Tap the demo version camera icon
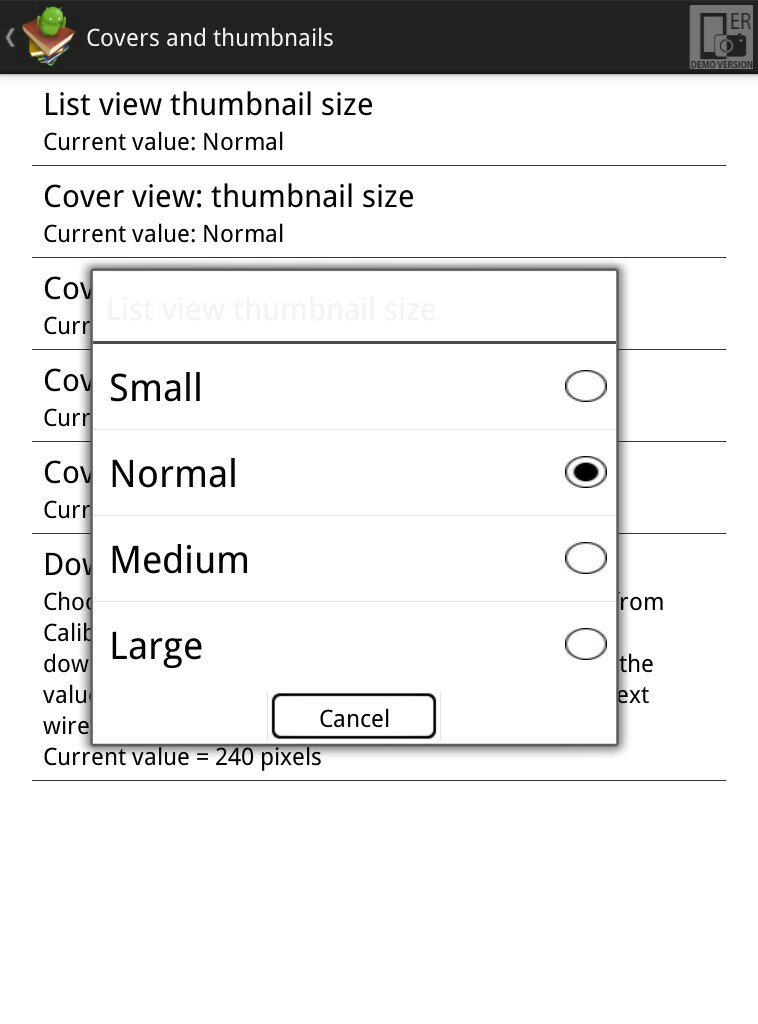Screen dimensions: 758x1024 721,38
